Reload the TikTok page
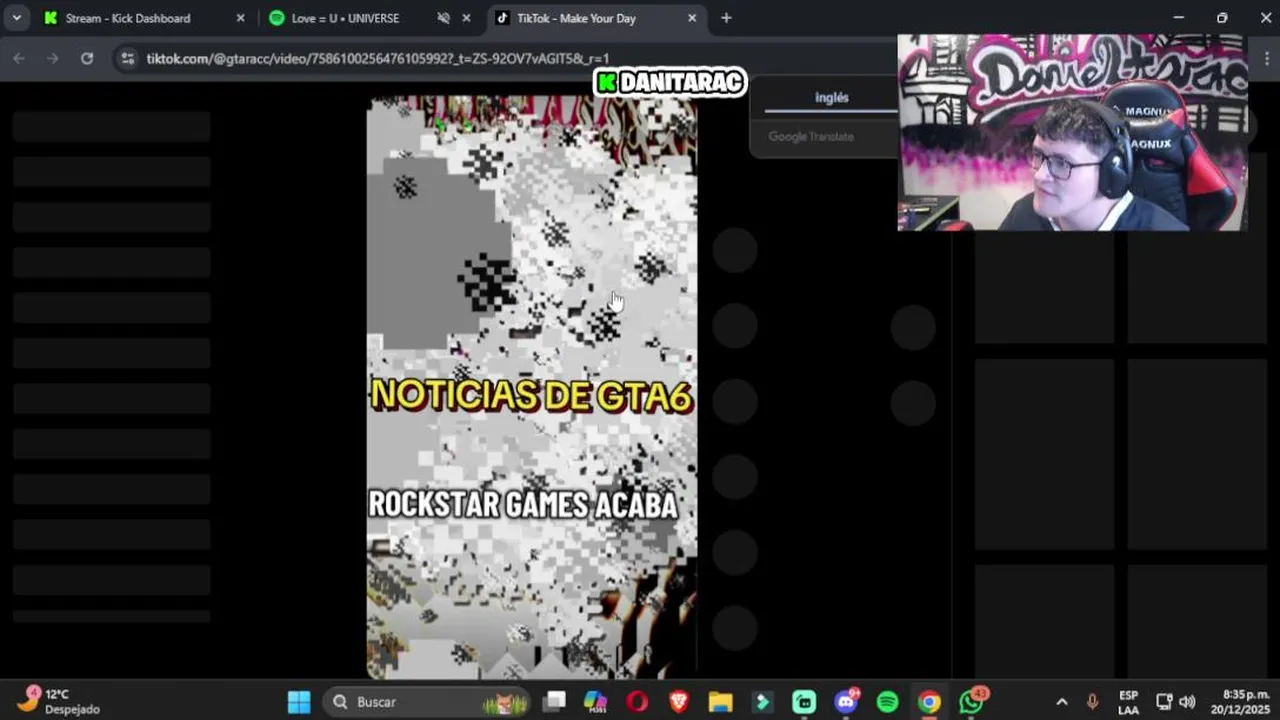Viewport: 1280px width, 720px height. click(x=87, y=58)
